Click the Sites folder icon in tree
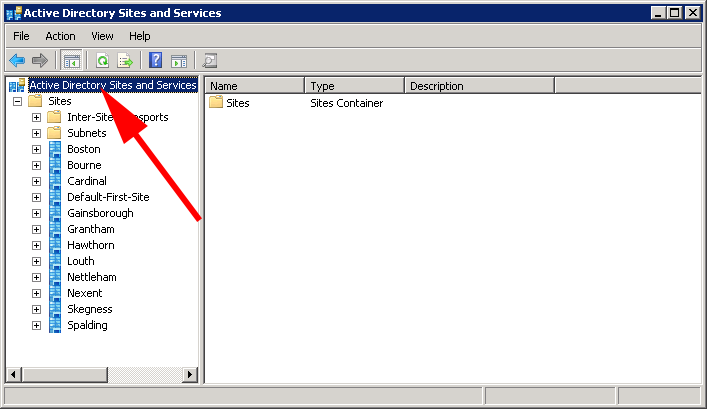The width and height of the screenshot is (707, 409). tap(35, 101)
